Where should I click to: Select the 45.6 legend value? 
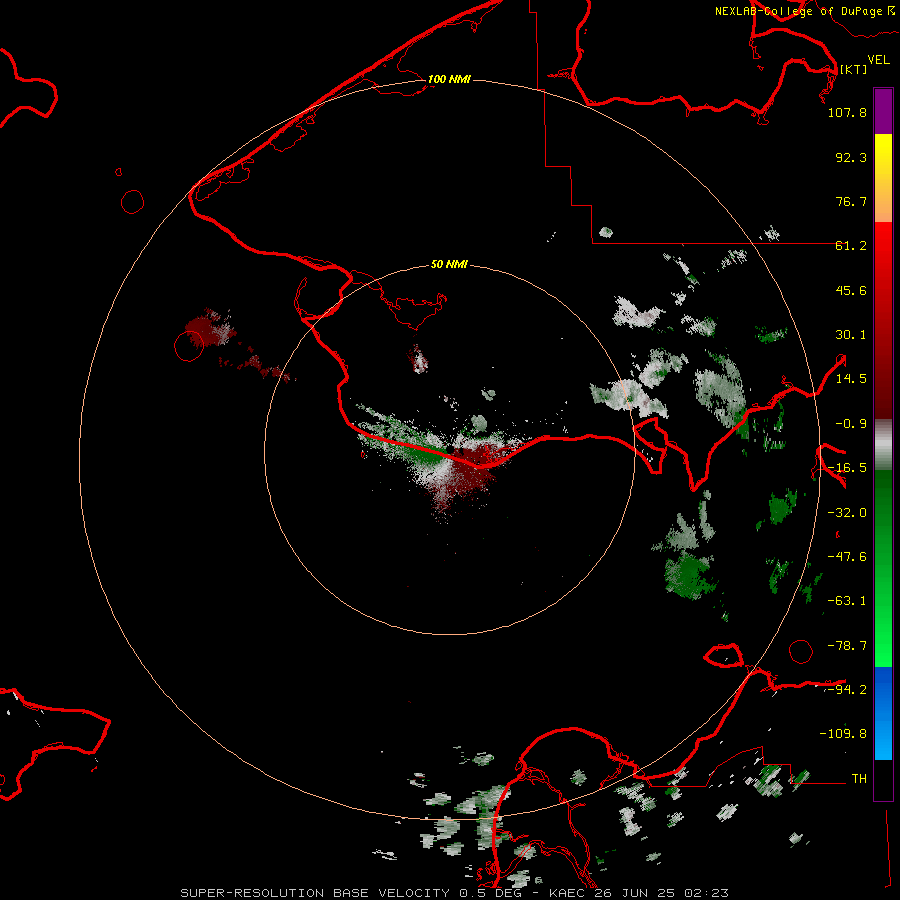pyautogui.click(x=851, y=290)
